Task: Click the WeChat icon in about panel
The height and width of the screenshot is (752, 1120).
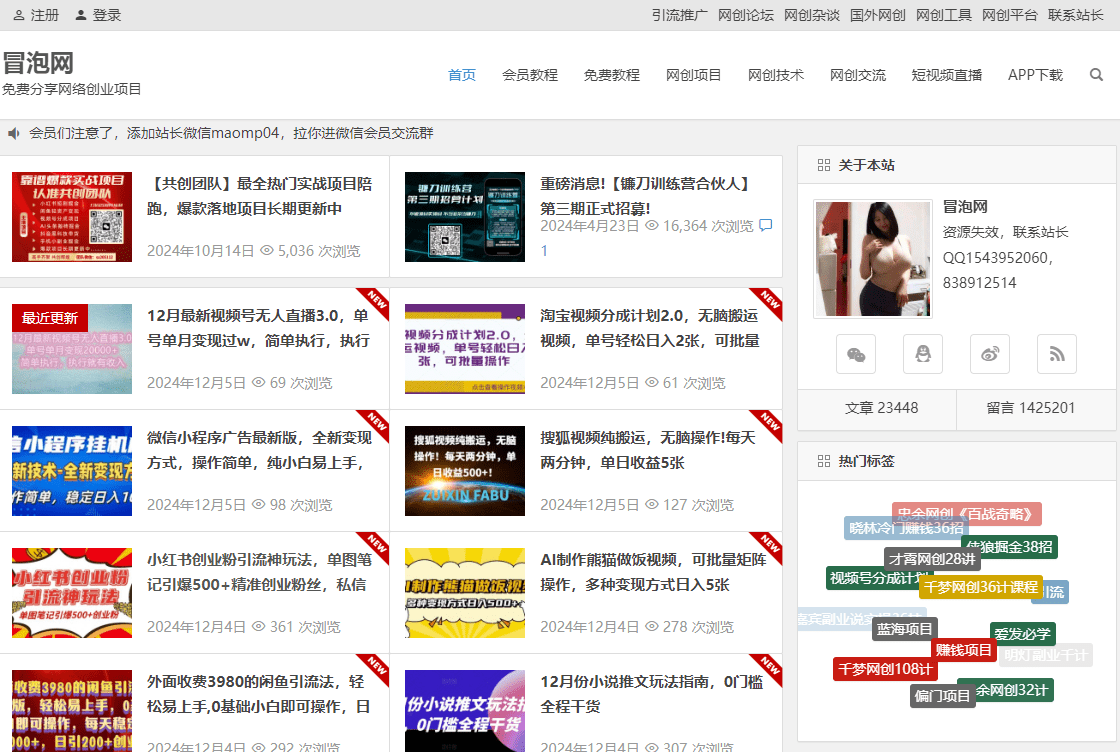Action: point(856,354)
